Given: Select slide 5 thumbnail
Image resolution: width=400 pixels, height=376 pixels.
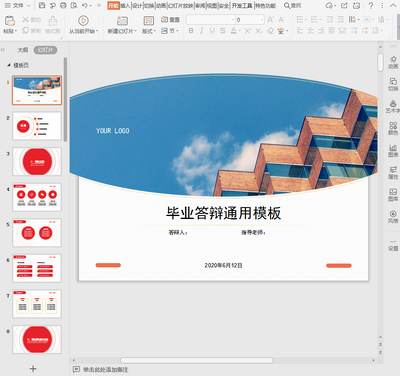Looking at the screenshot, I should tap(37, 232).
